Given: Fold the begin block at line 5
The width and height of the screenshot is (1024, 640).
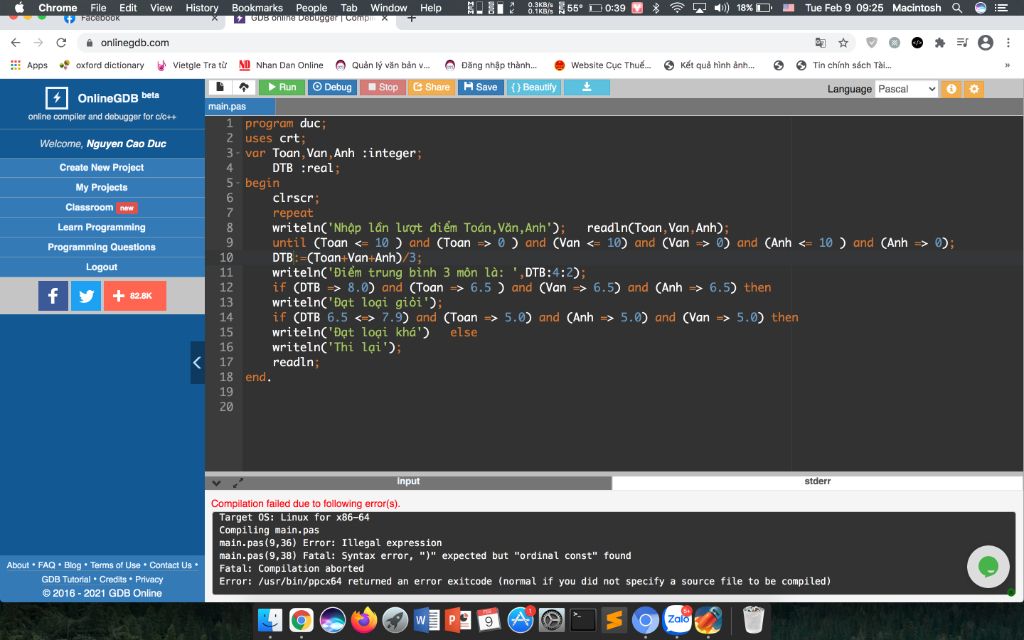Looking at the screenshot, I should 238,184.
